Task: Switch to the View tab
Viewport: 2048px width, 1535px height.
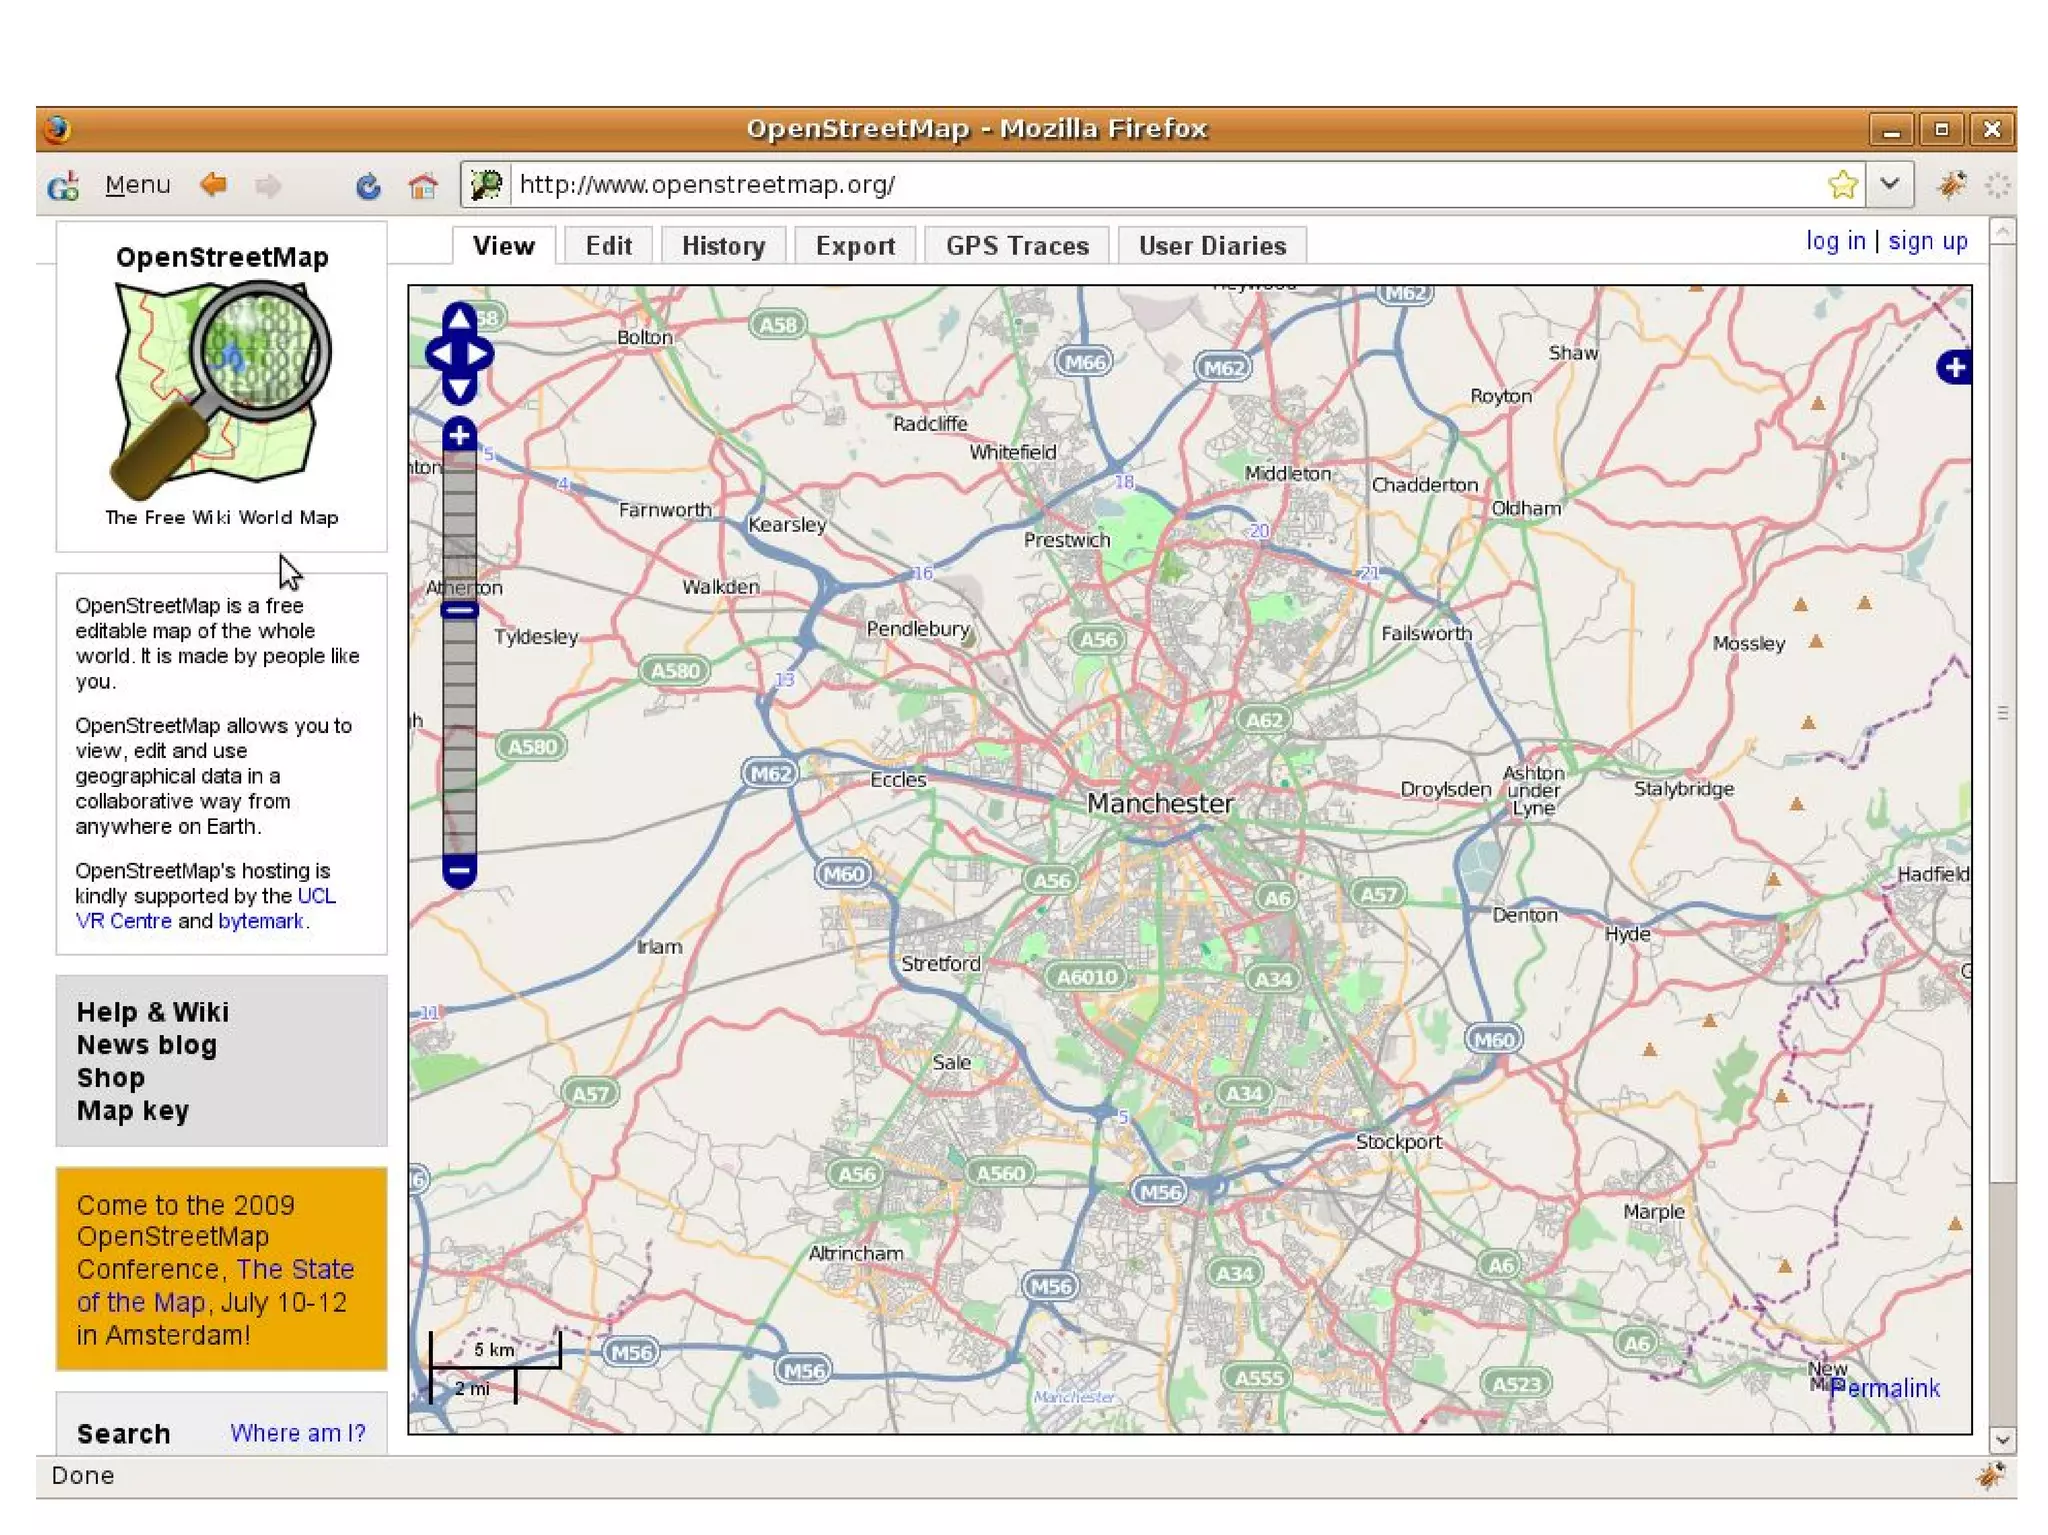Action: 504,246
